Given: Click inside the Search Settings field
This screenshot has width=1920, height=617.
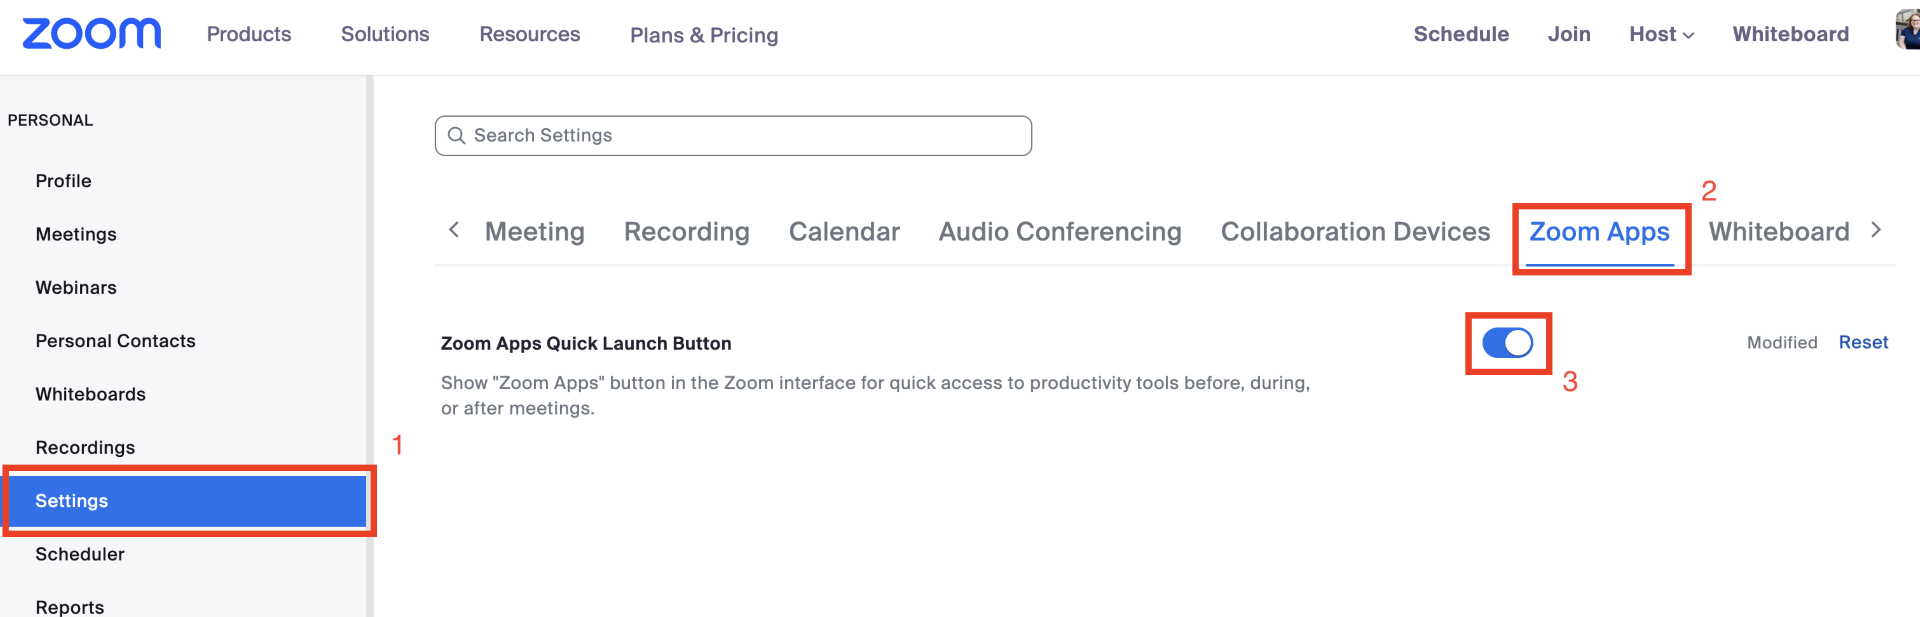Looking at the screenshot, I should (x=733, y=135).
